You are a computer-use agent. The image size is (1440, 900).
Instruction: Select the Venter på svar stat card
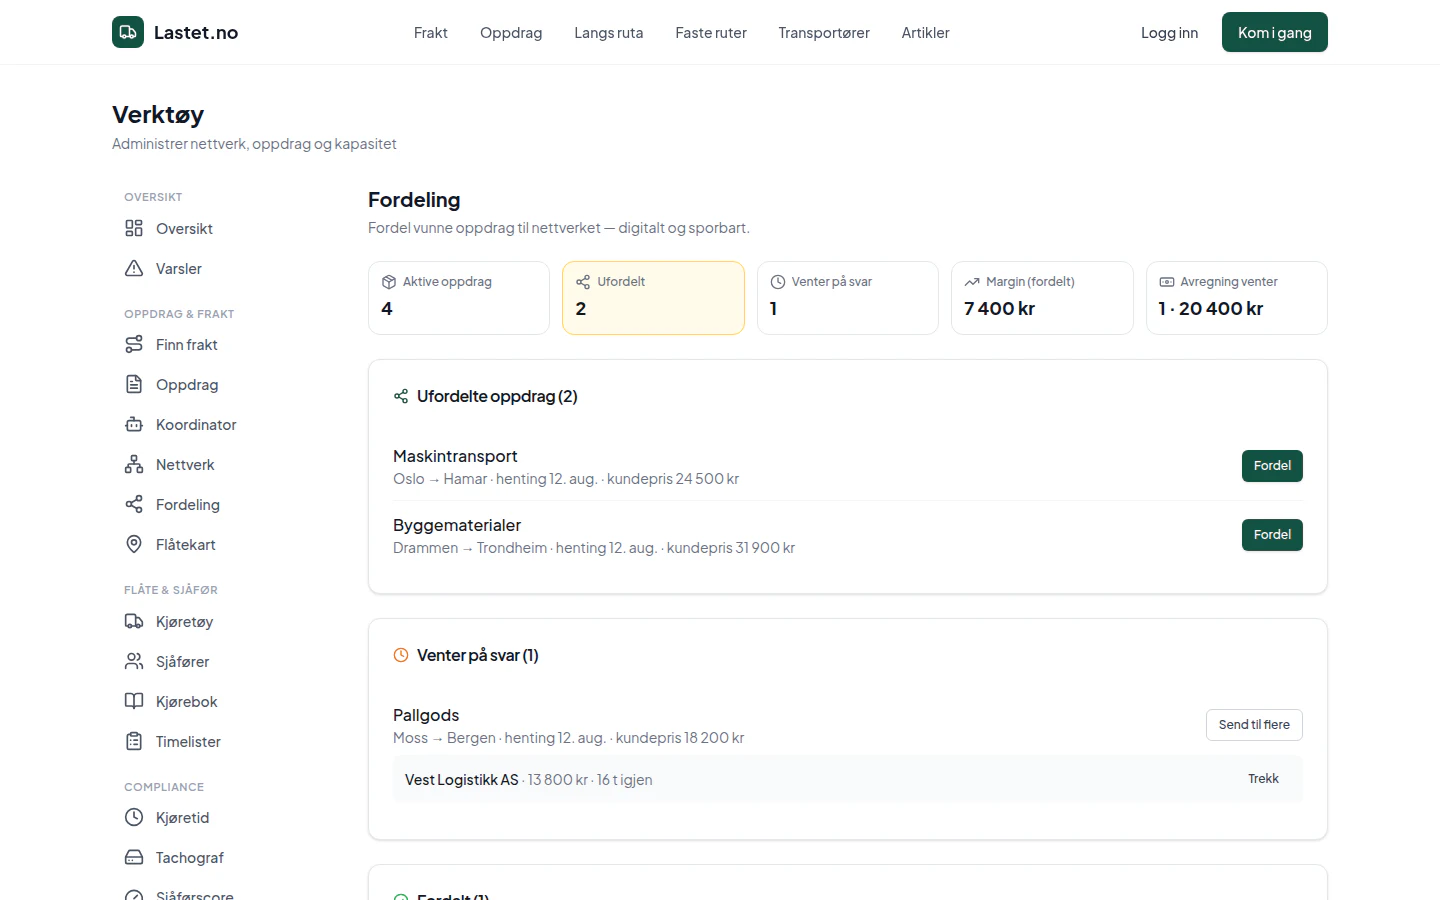coord(848,298)
